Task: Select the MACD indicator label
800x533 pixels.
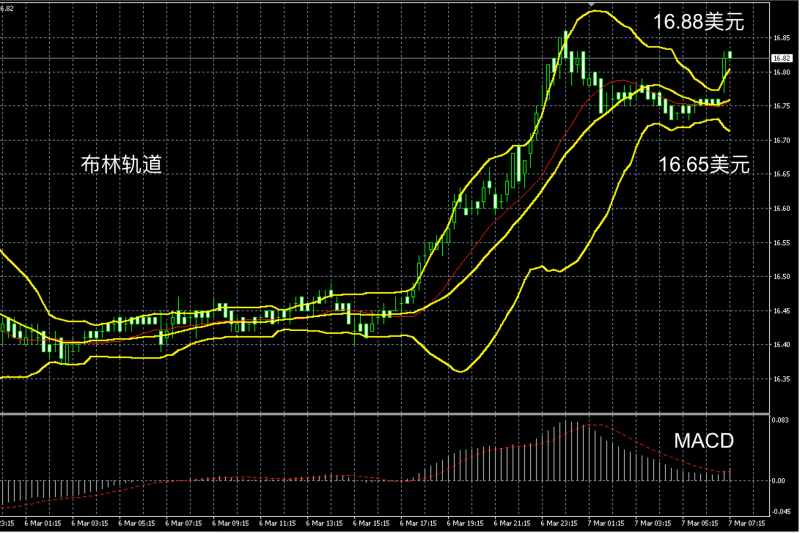Action: point(703,441)
